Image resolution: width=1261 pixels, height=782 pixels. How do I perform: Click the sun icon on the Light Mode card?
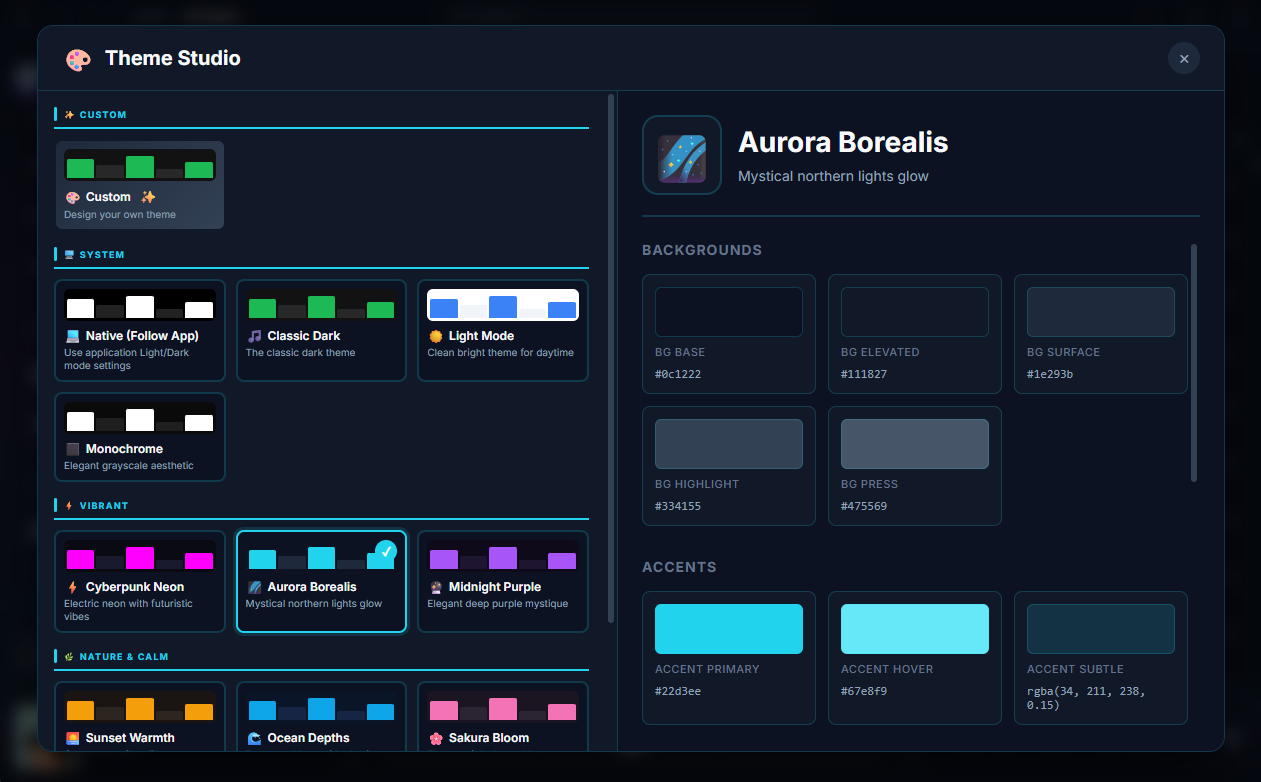point(437,336)
